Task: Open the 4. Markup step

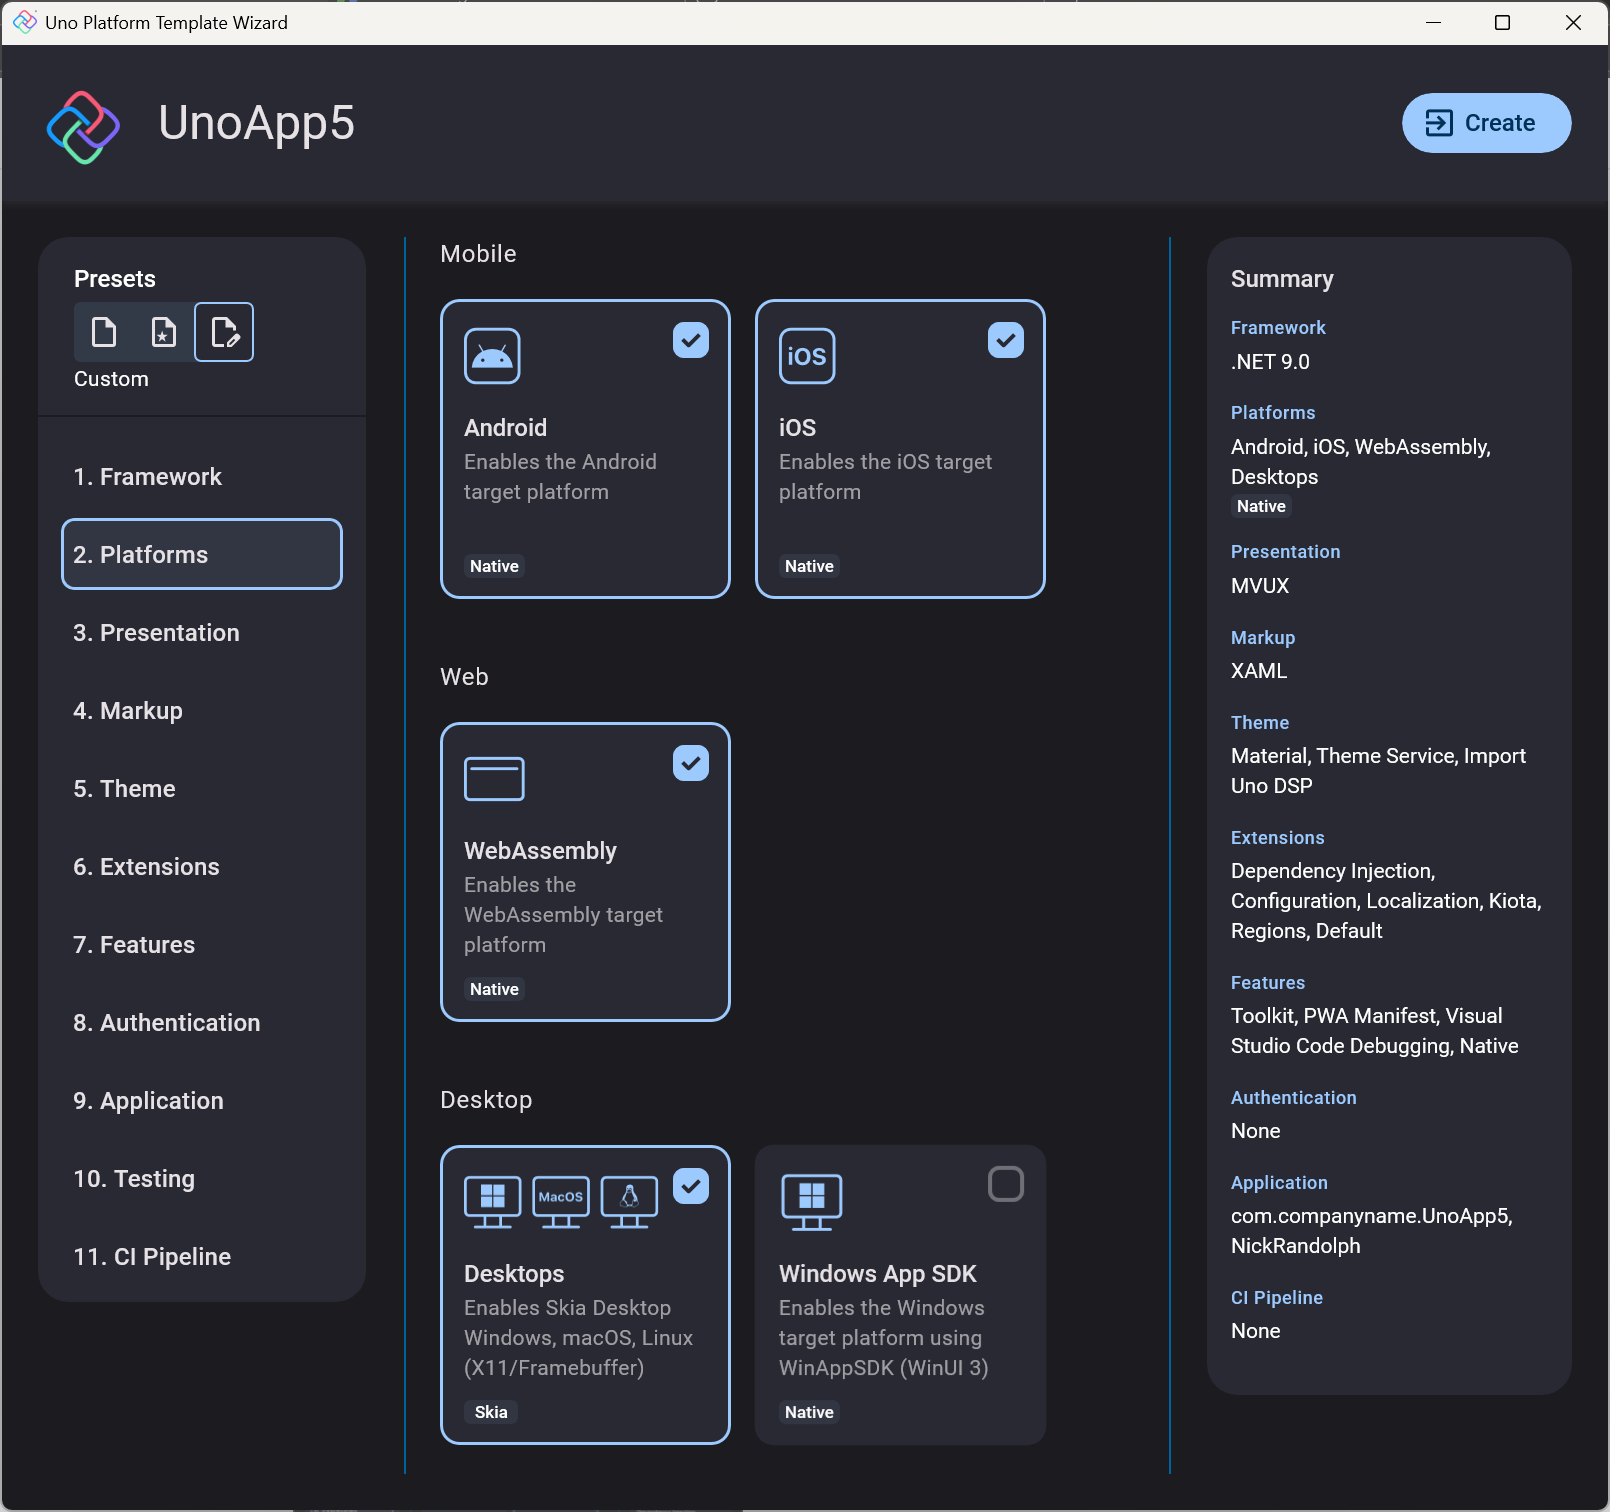Action: click(x=202, y=711)
